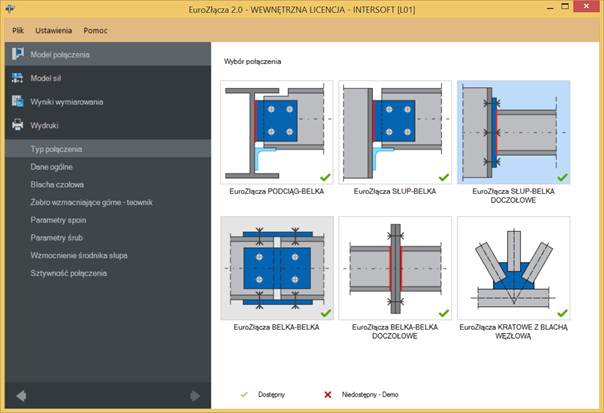Click the forward arrow in sidebar
The image size is (604, 413).
(195, 396)
